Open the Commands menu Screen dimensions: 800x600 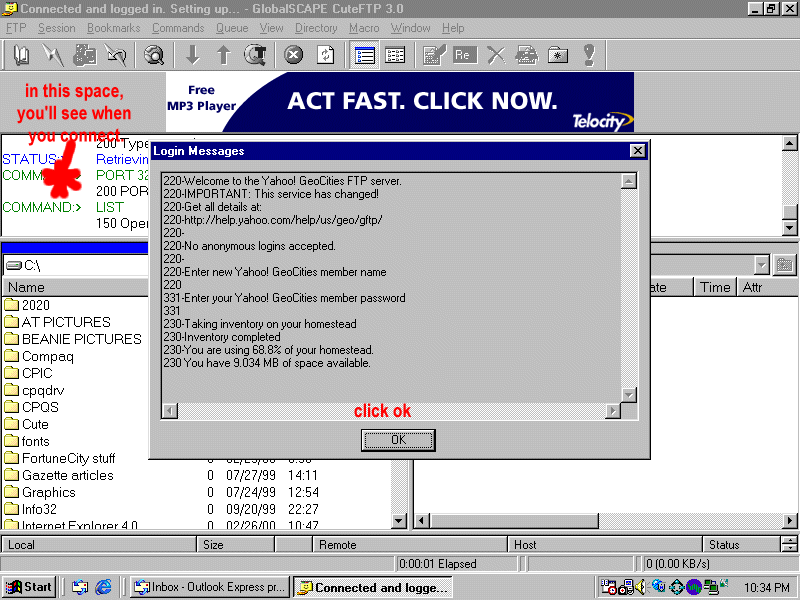coord(178,28)
